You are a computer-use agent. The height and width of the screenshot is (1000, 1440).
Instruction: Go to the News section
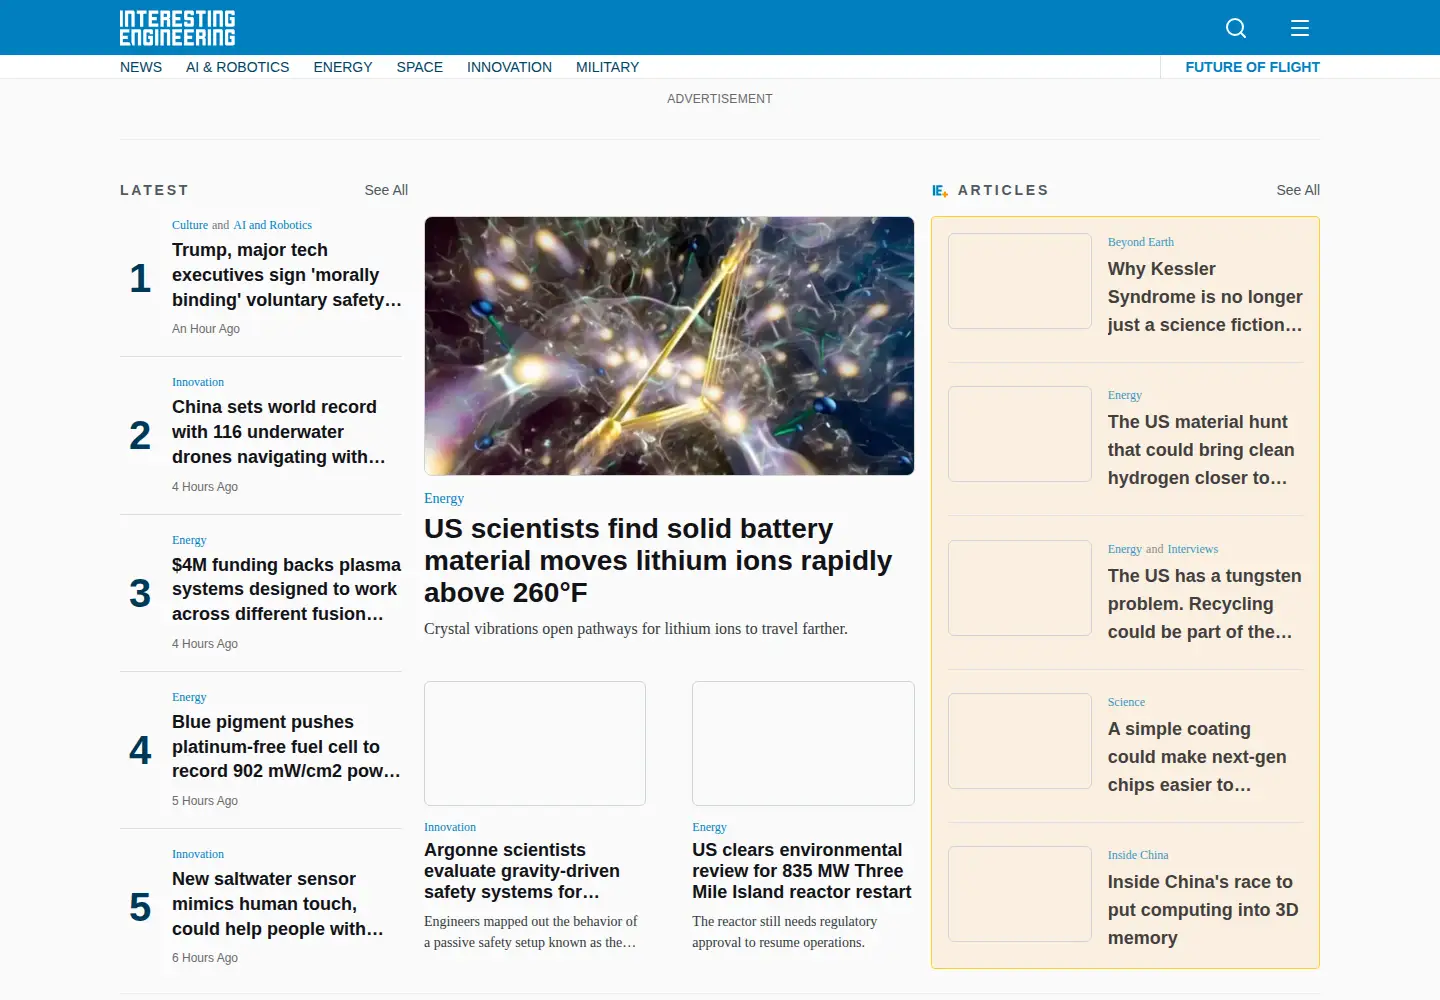pos(141,67)
